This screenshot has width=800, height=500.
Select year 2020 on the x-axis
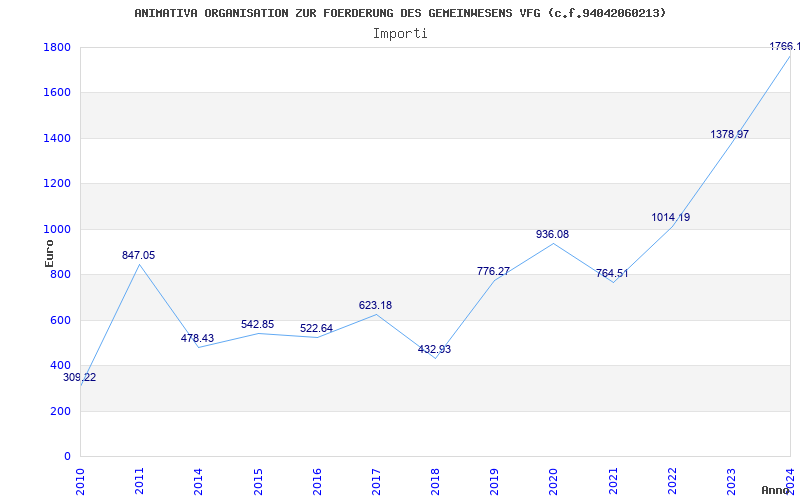point(553,479)
